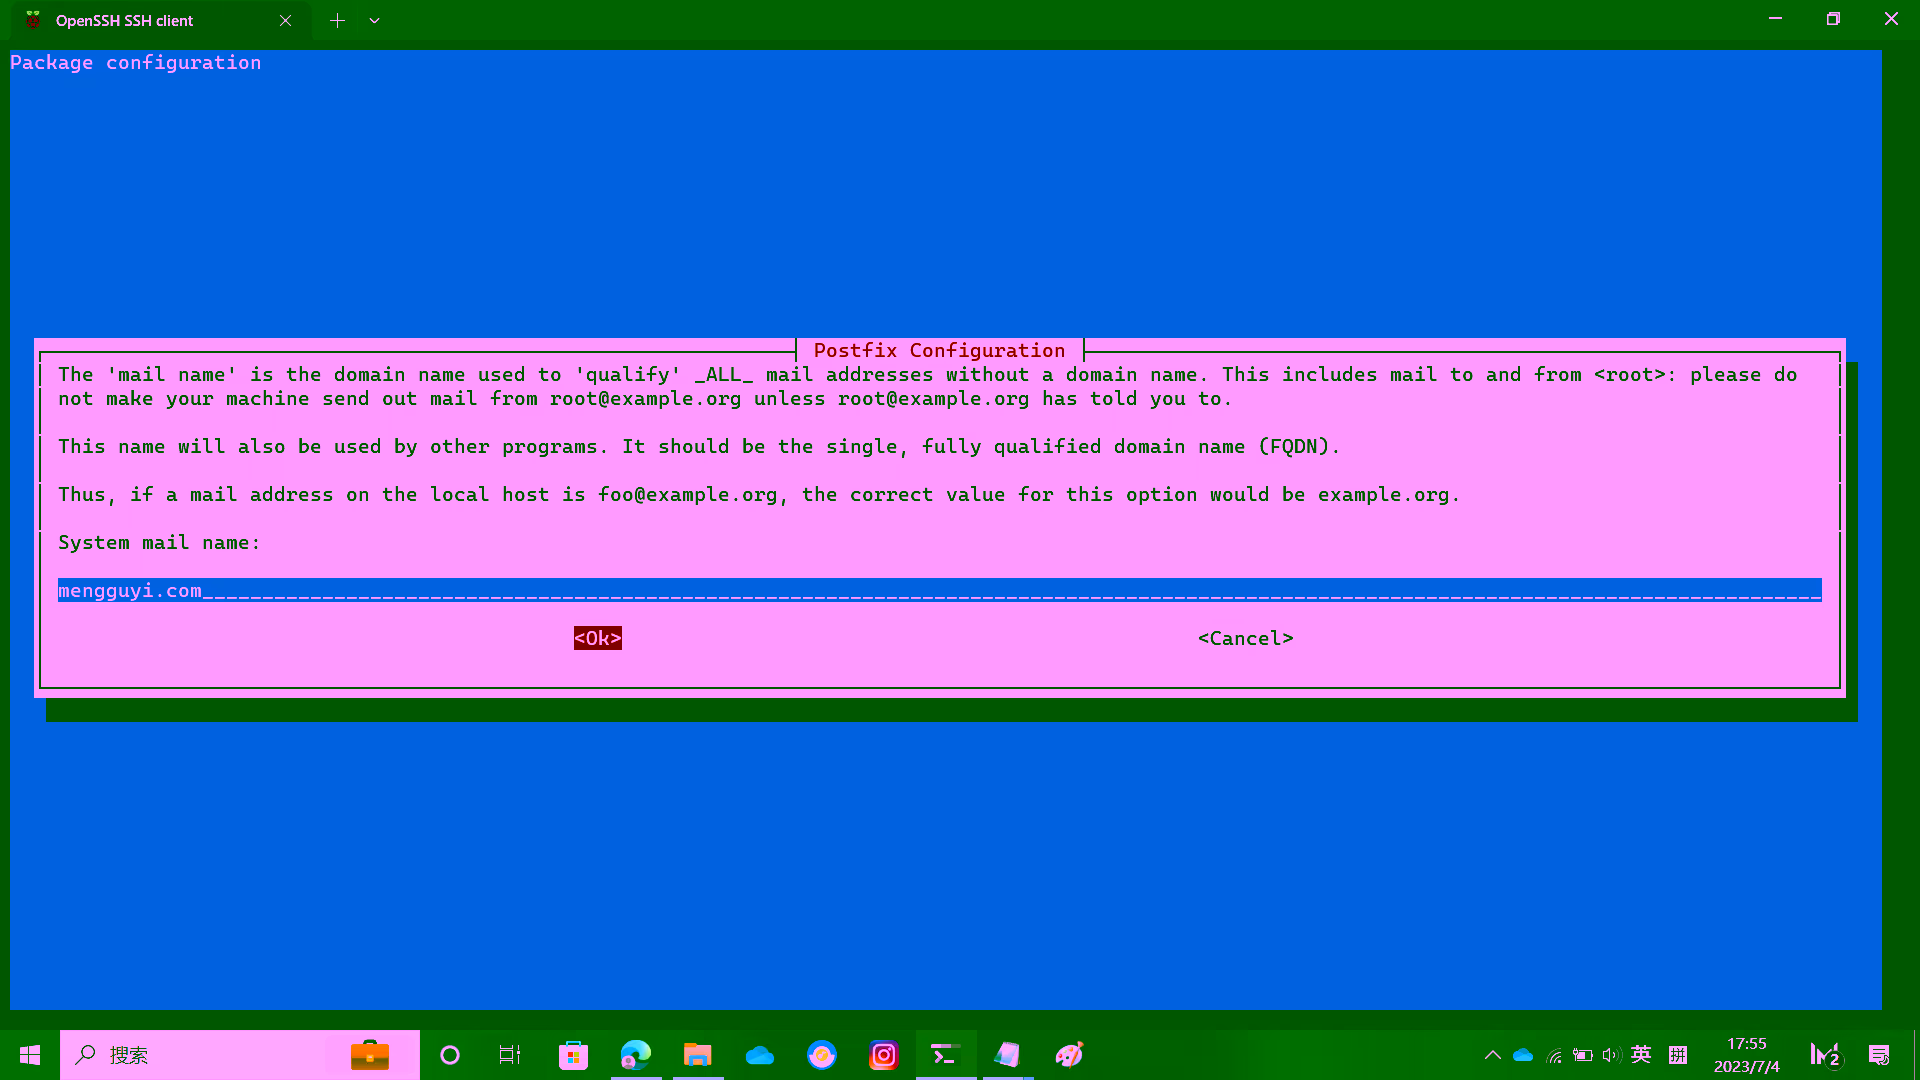Open new terminal tab with plus icon
The height and width of the screenshot is (1080, 1920).
click(337, 20)
